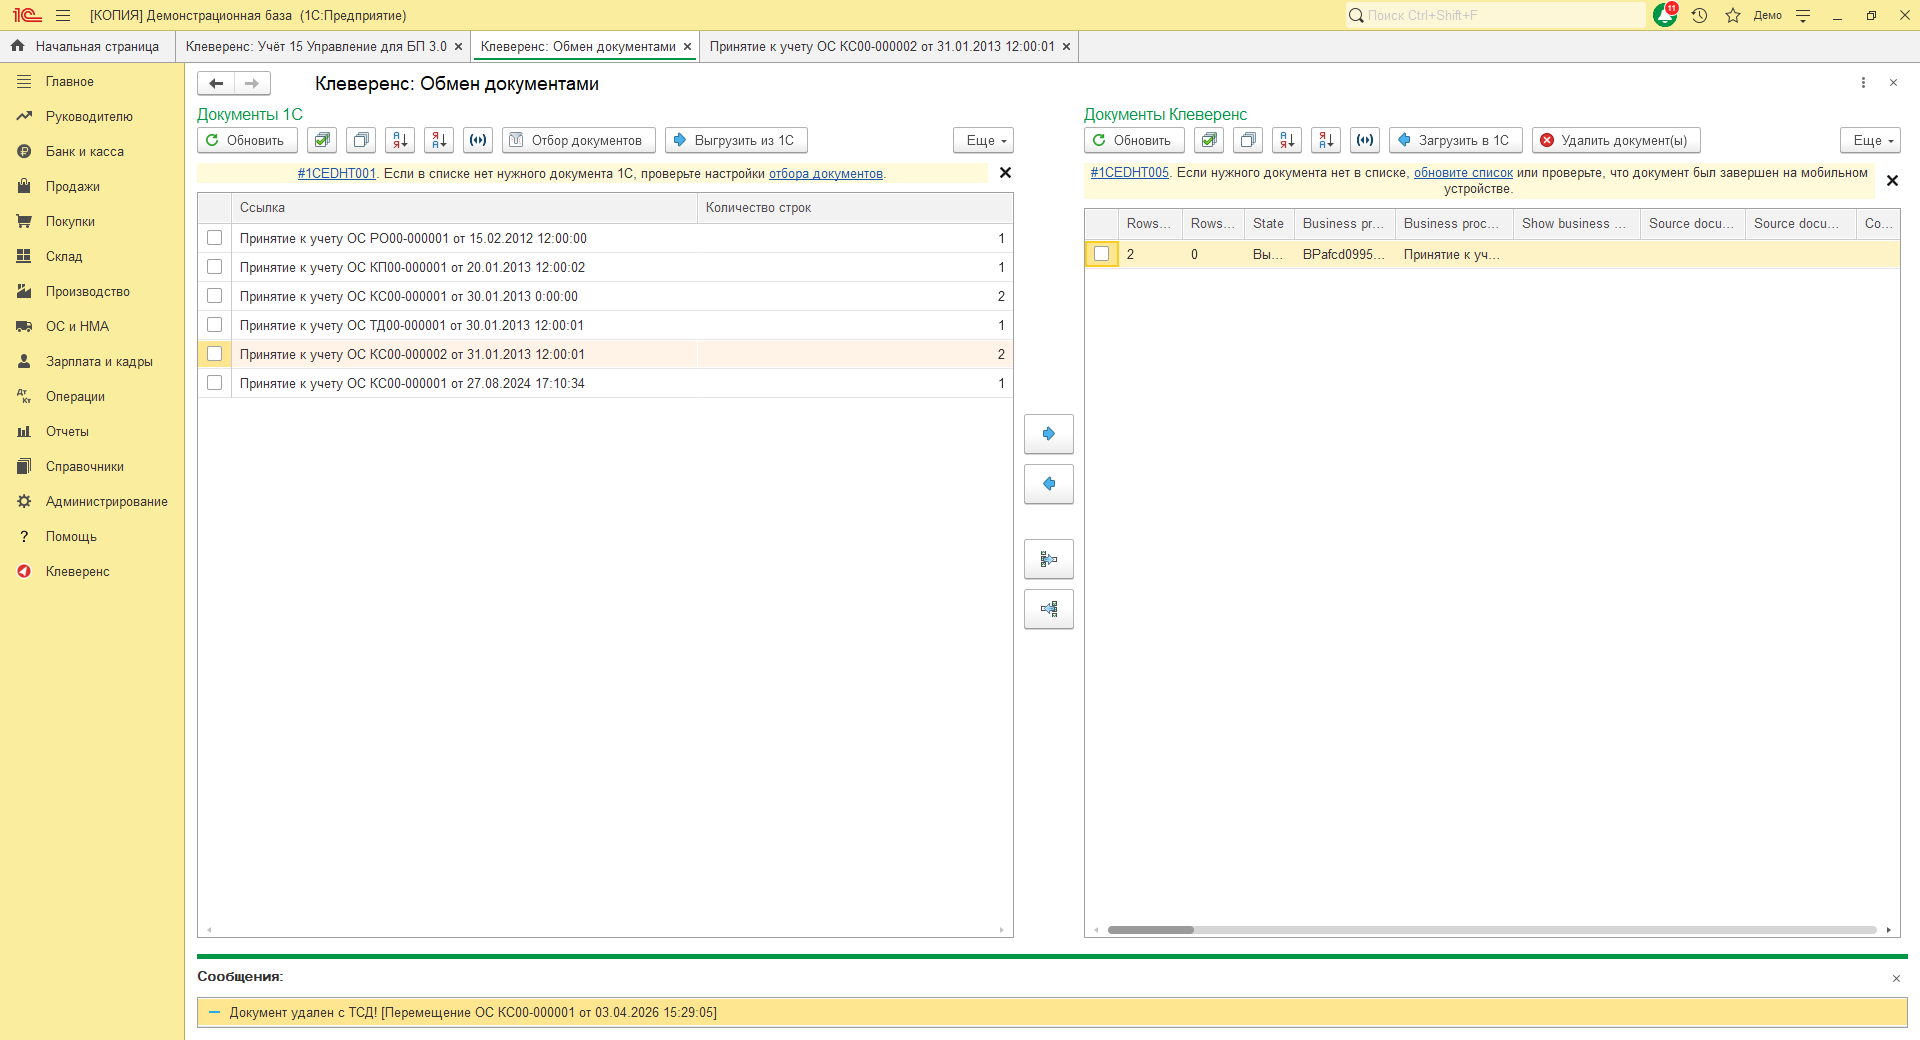Image resolution: width=1920 pixels, height=1040 pixels.
Task: Click Выгрузить из 1С button
Action: click(736, 140)
